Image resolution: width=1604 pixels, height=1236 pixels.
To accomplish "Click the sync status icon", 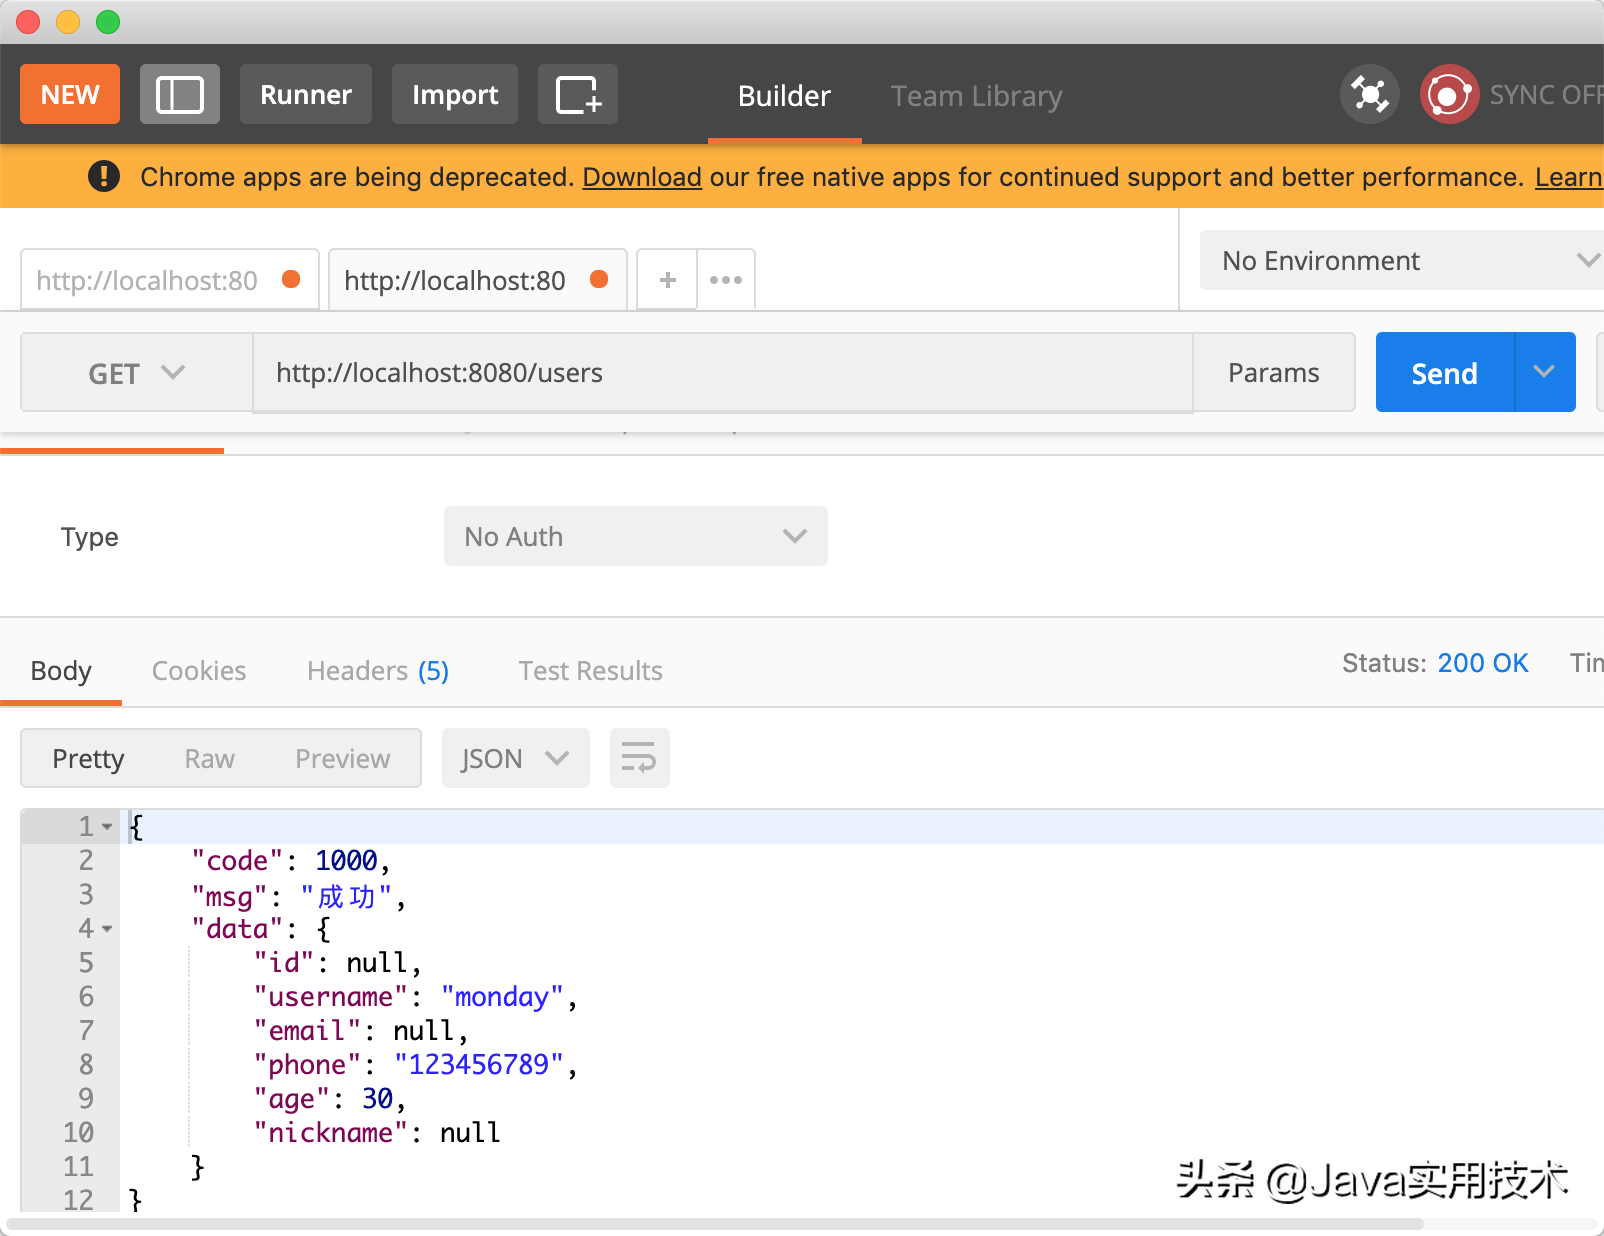I will (1449, 95).
